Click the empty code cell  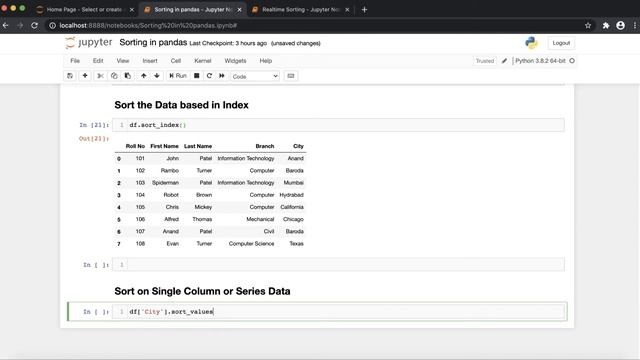338,264
